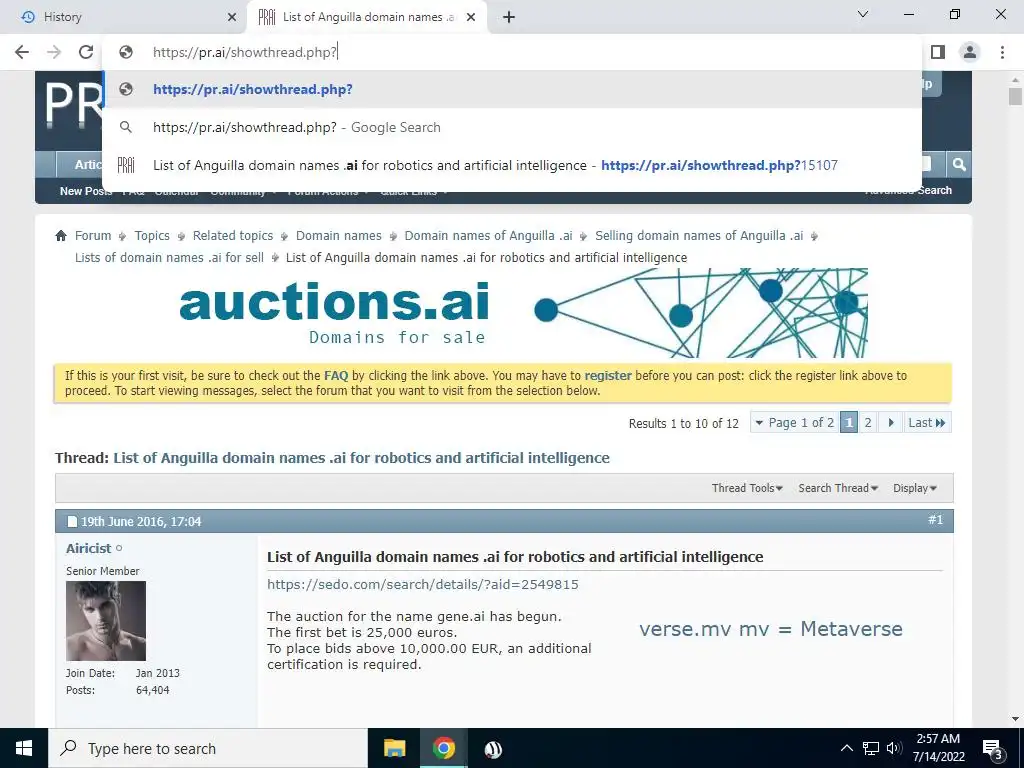The width and height of the screenshot is (1024, 768).
Task: Open the Airicist user profile name
Action: click(89, 549)
